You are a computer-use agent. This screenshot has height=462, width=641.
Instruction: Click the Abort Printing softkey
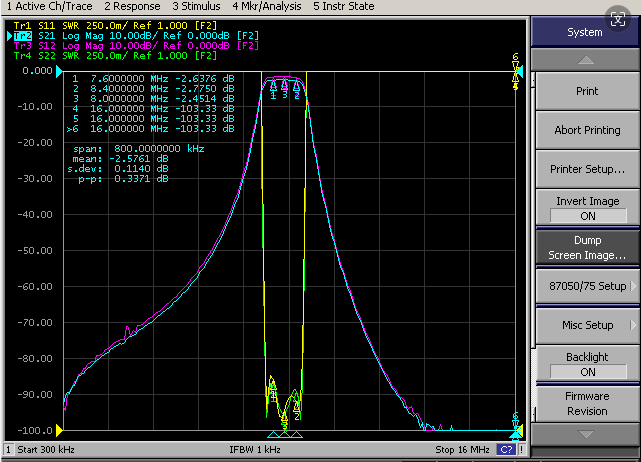588,130
